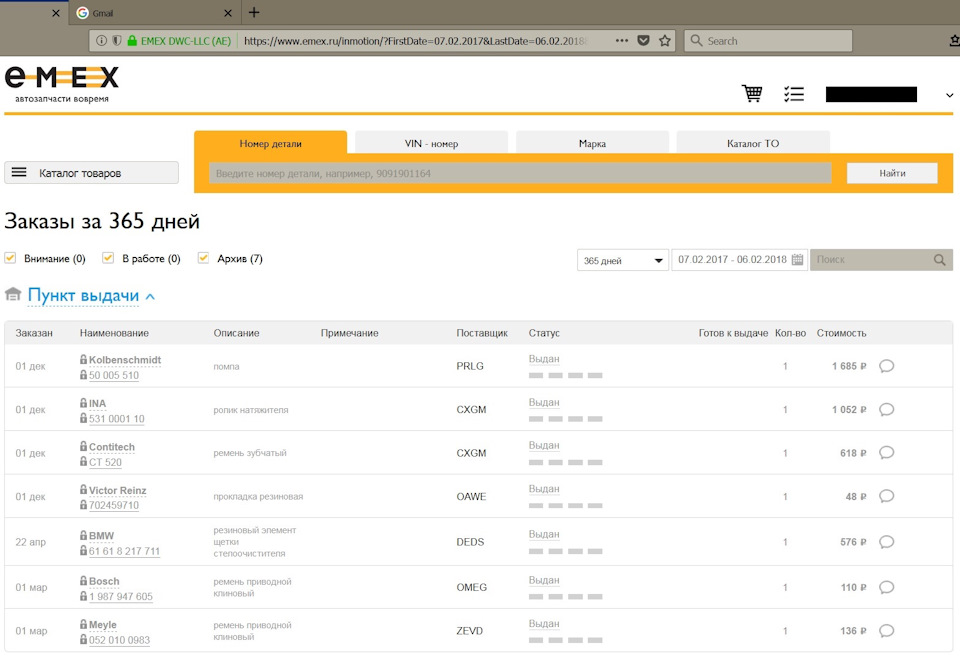
Task: Click Выдан status of ZEVD order
Action: click(x=544, y=623)
